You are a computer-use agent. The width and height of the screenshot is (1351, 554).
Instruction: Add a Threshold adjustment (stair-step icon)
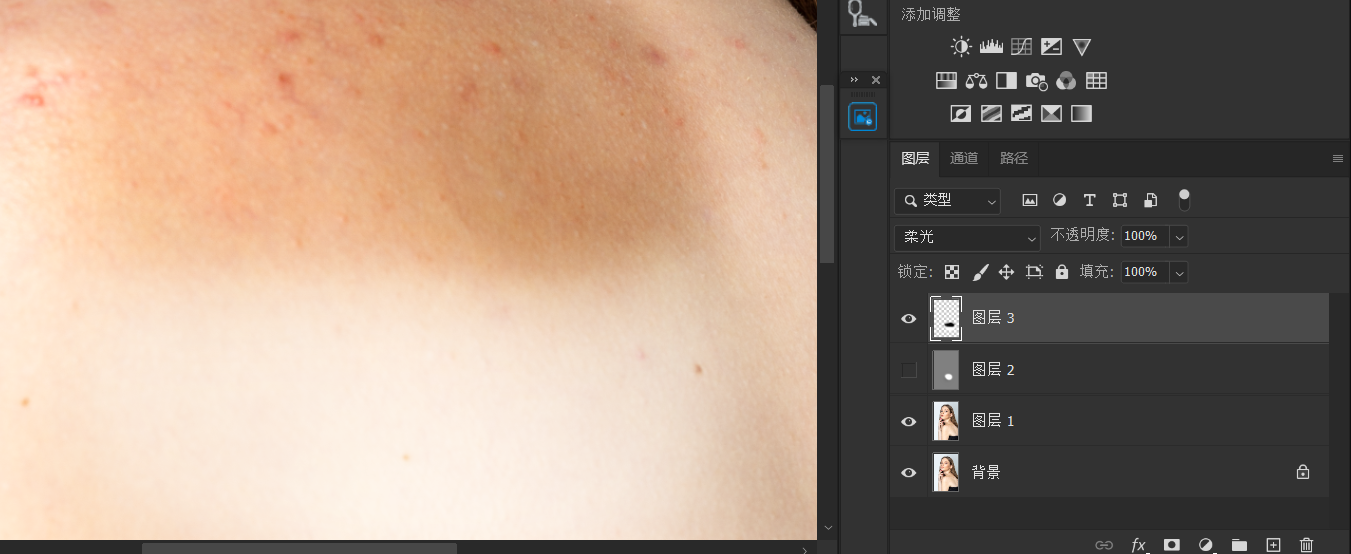(x=1021, y=113)
